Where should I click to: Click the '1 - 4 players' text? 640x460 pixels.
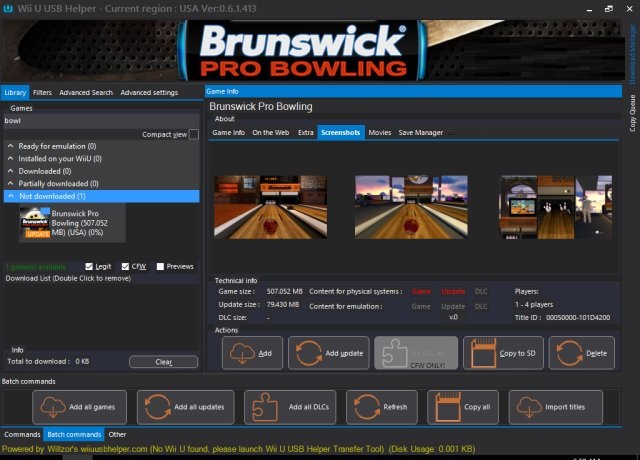tap(534, 304)
